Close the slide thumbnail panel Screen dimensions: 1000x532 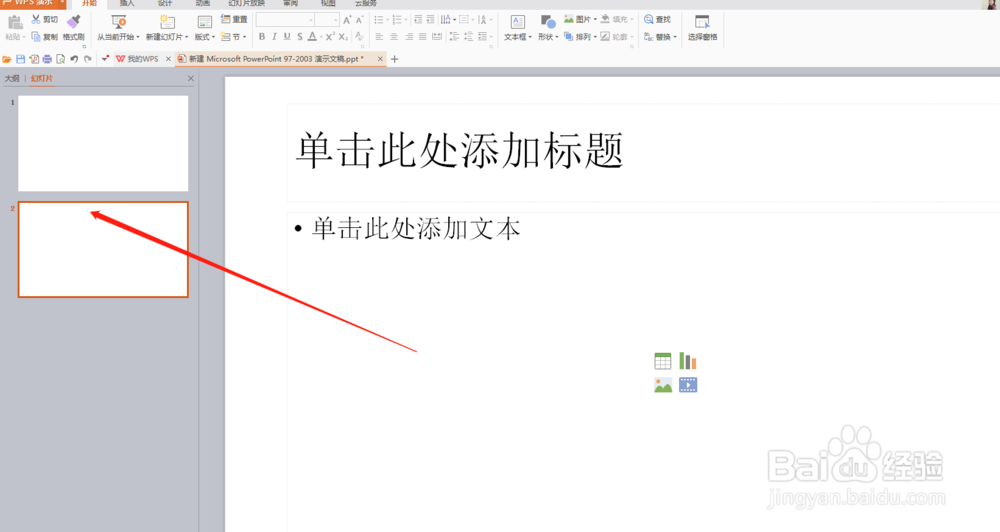191,78
